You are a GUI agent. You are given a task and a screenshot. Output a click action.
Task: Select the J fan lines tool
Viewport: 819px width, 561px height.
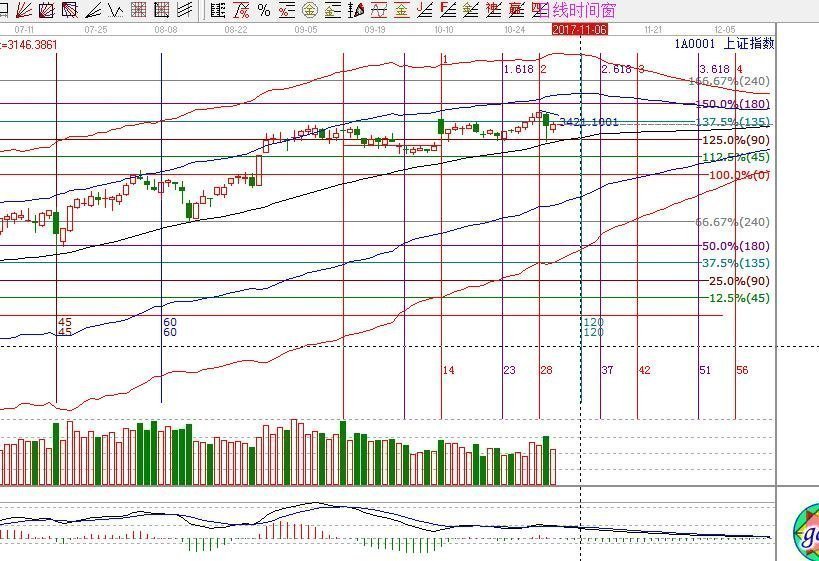tap(425, 10)
